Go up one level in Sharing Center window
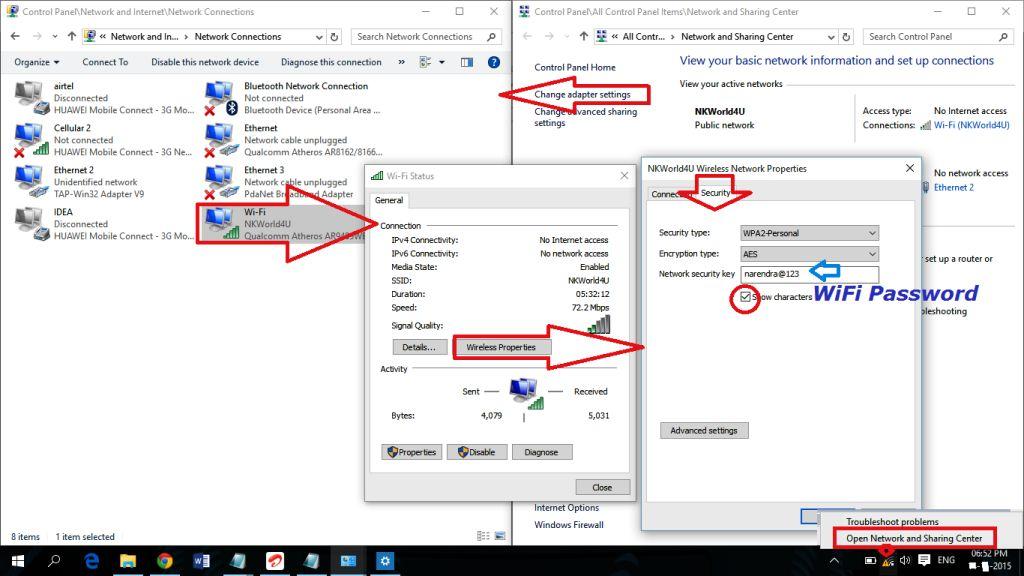Image resolution: width=1024 pixels, height=576 pixels. pyautogui.click(x=584, y=37)
